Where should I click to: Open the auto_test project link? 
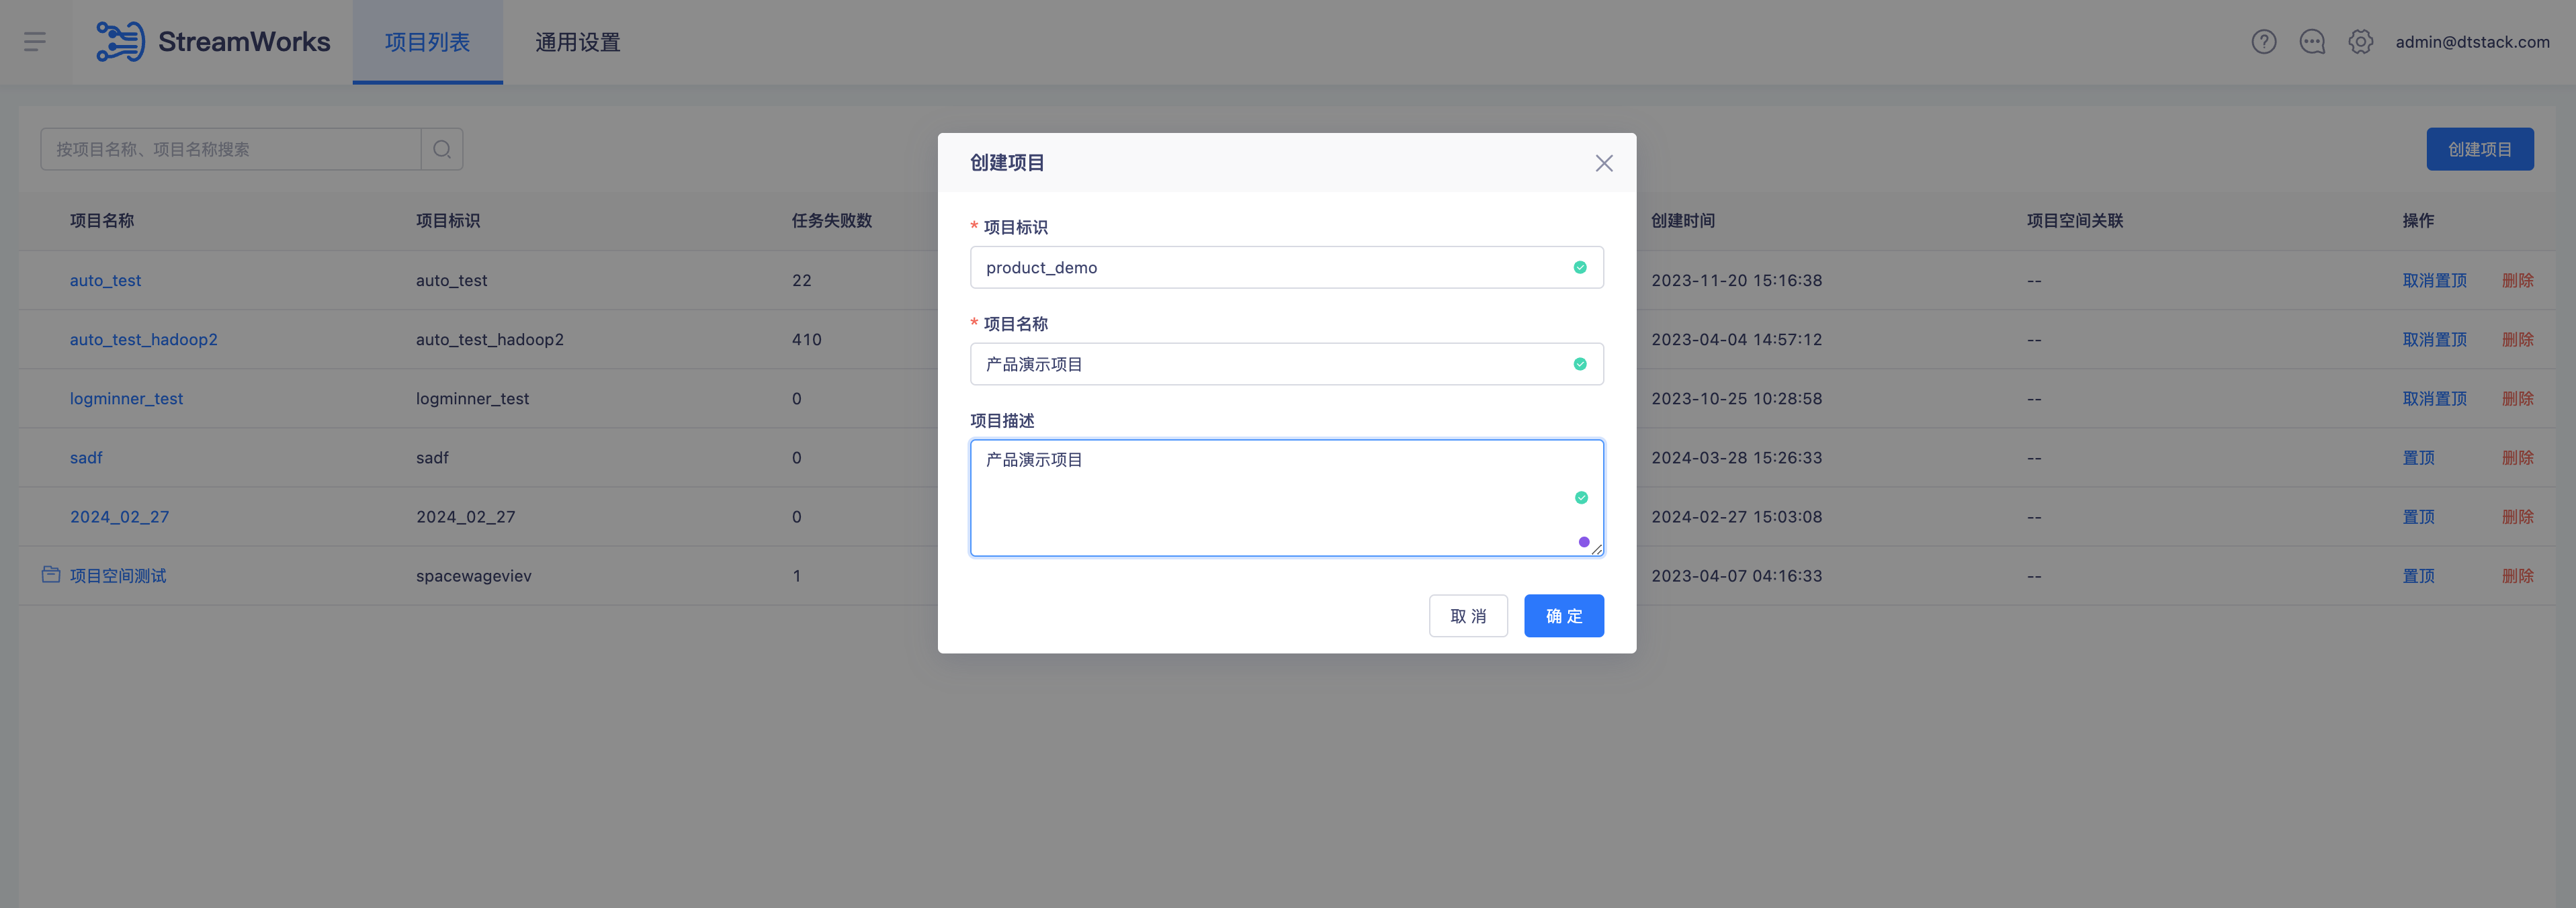click(105, 280)
